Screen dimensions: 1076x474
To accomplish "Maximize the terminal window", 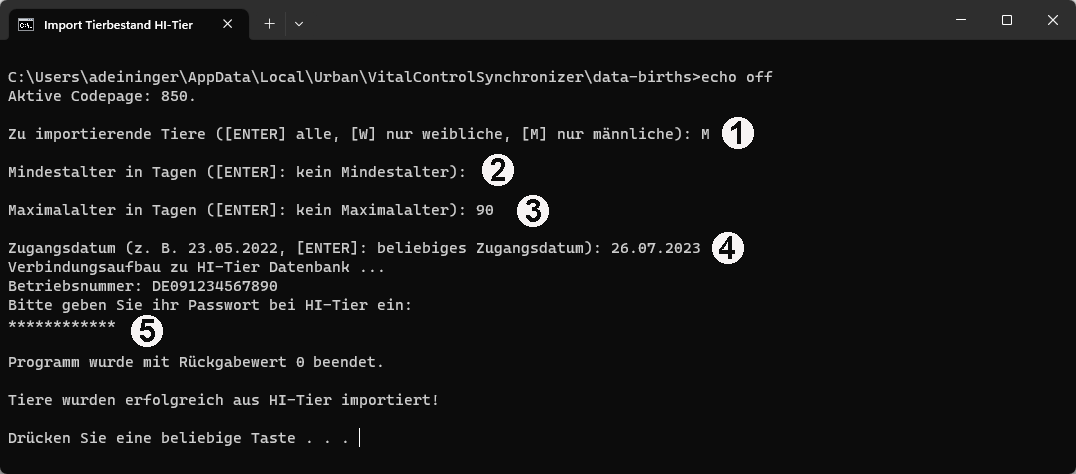I will pos(1007,21).
